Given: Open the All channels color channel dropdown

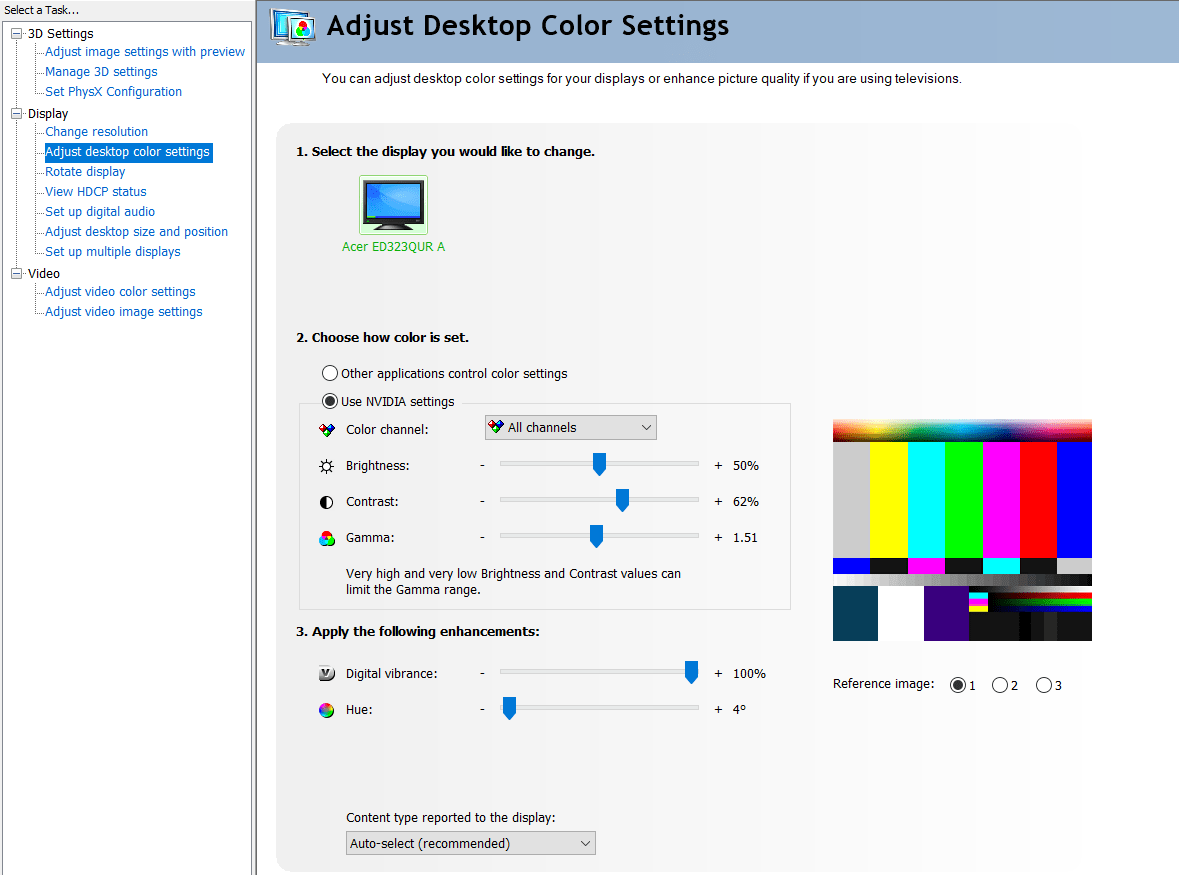Looking at the screenshot, I should 571,427.
